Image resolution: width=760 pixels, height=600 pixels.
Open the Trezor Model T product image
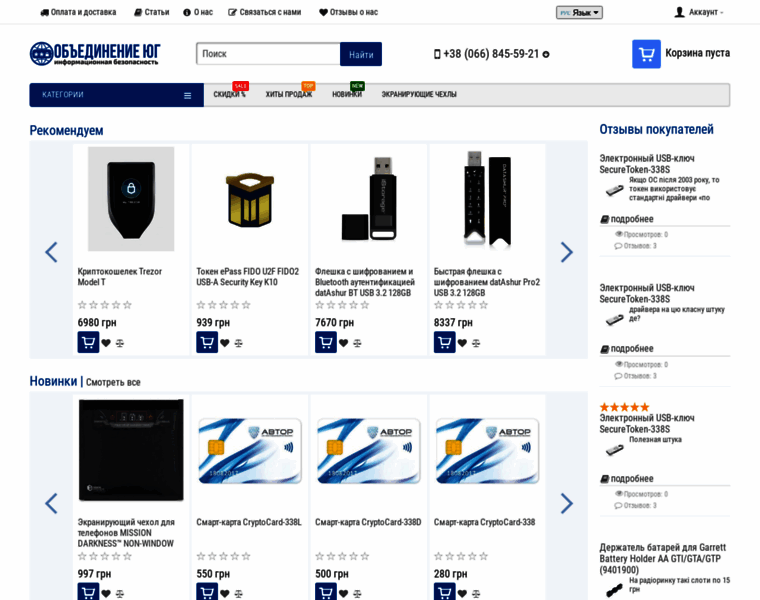[131, 199]
